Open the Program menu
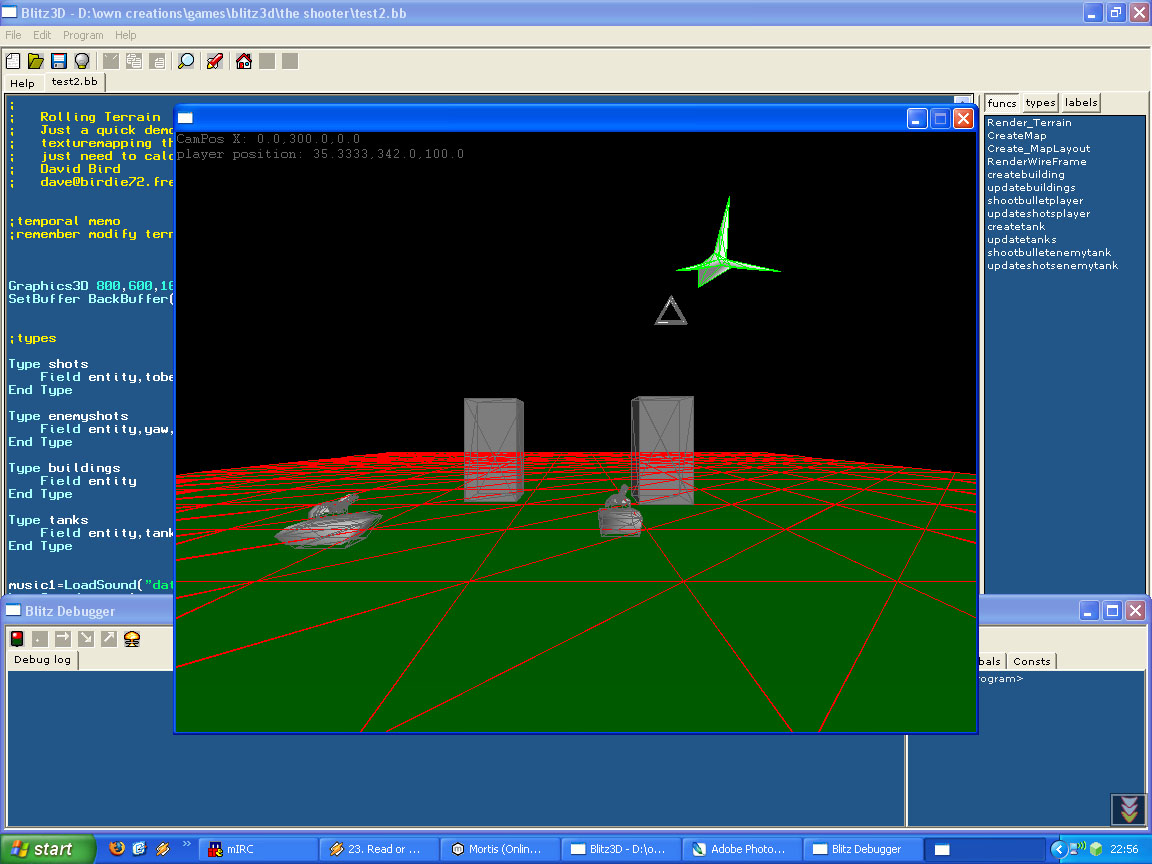Viewport: 1152px width, 864px height. [83, 35]
